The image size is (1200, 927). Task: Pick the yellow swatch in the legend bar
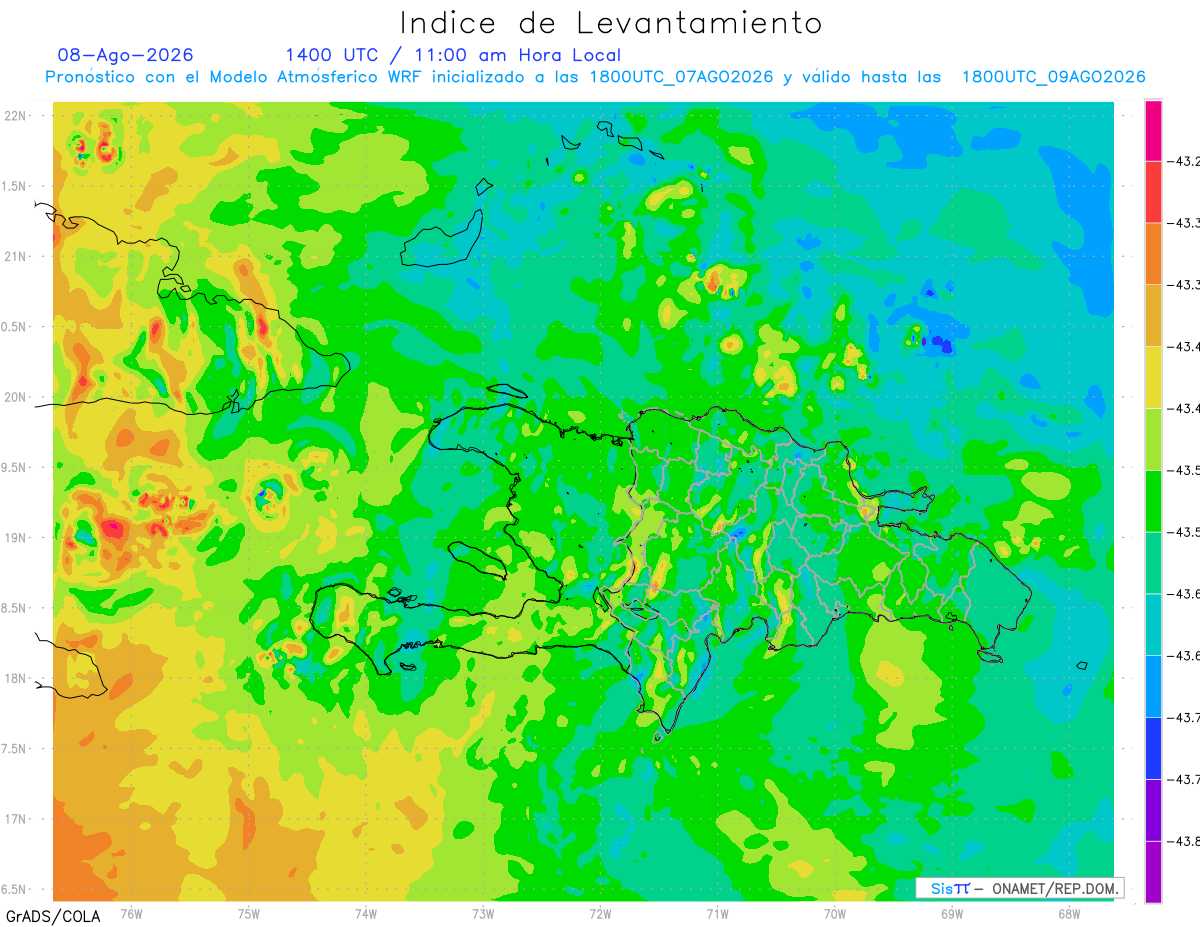[x=1153, y=377]
